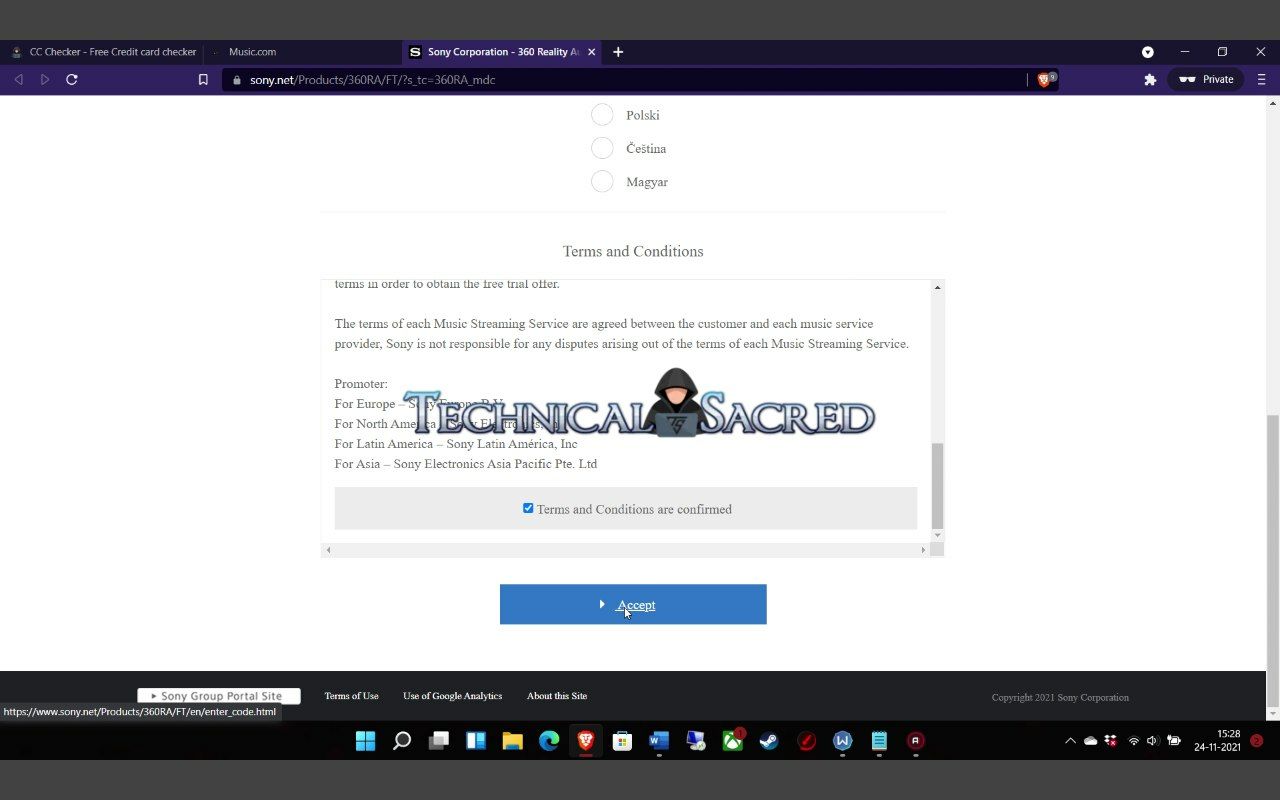Click the Terms and Conditions heading
The width and height of the screenshot is (1280, 800).
(x=633, y=251)
